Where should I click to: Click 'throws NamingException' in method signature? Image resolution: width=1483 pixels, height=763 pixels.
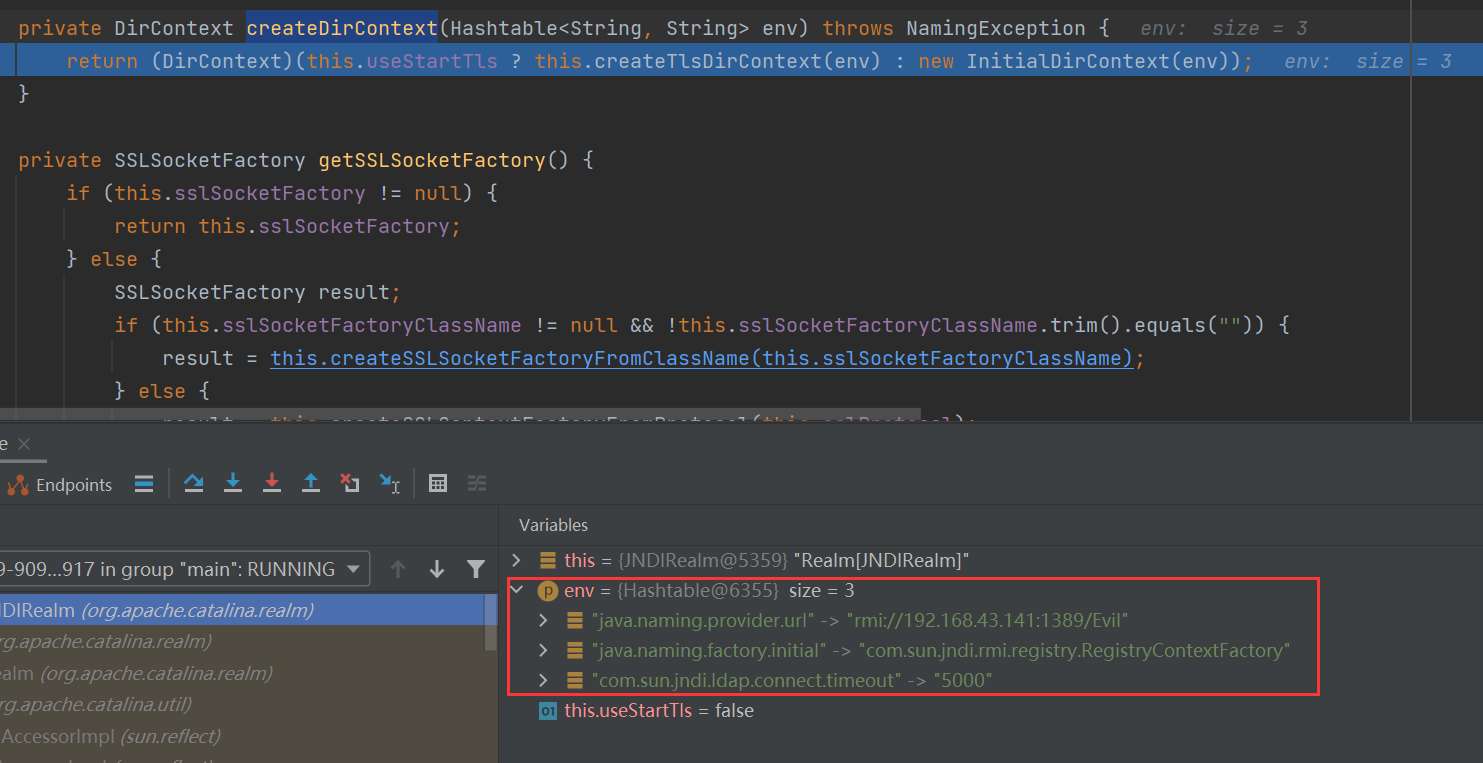(954, 28)
